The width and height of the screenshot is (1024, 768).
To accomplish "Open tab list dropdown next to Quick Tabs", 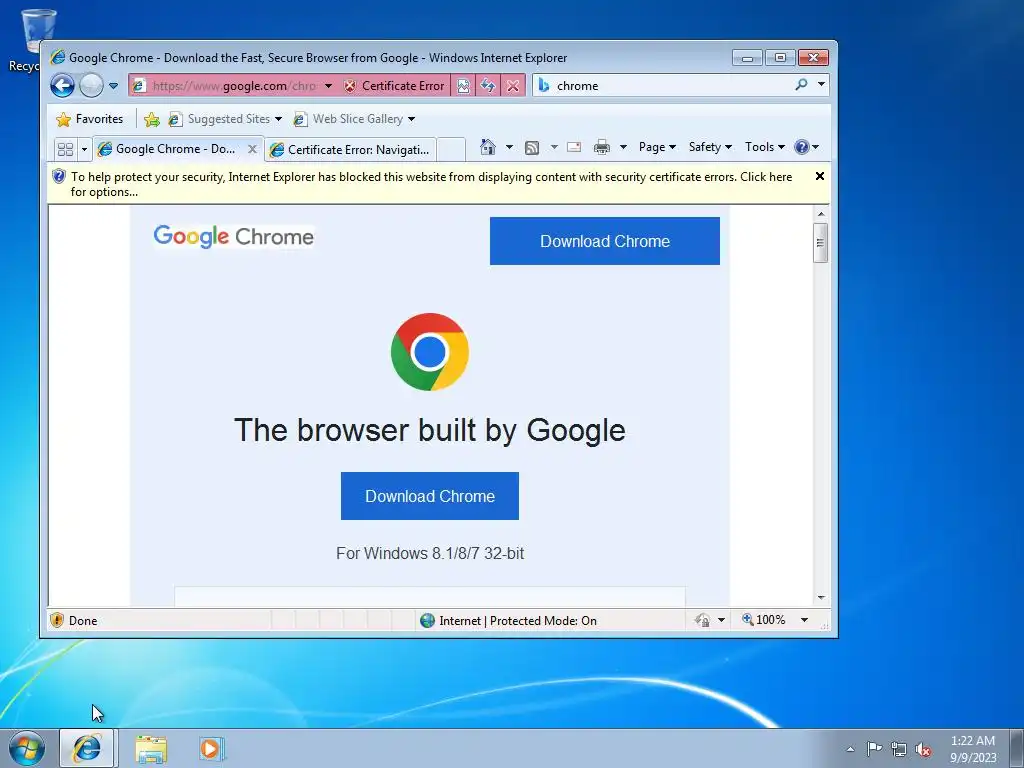I will (x=84, y=149).
